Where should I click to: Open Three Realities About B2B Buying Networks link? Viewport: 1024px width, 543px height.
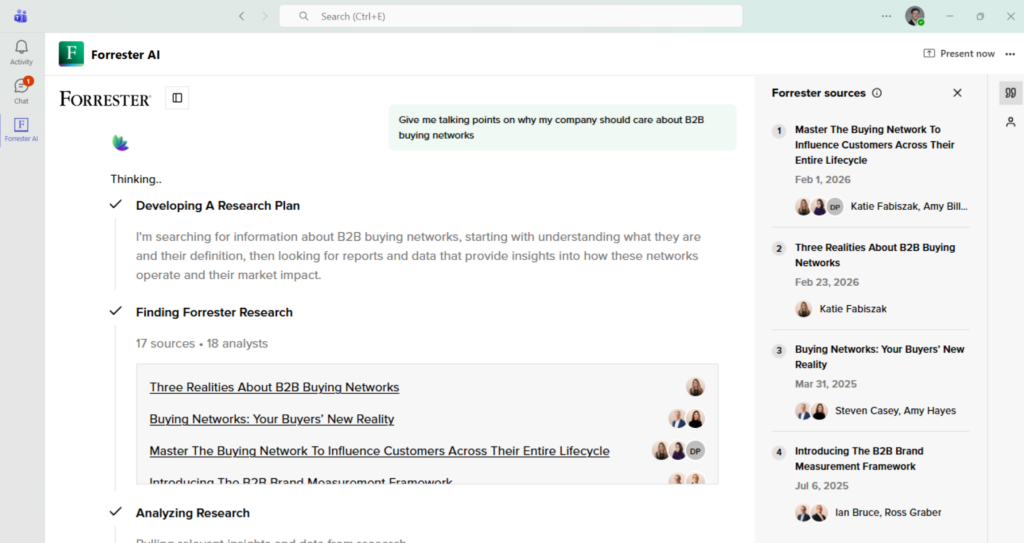point(274,387)
